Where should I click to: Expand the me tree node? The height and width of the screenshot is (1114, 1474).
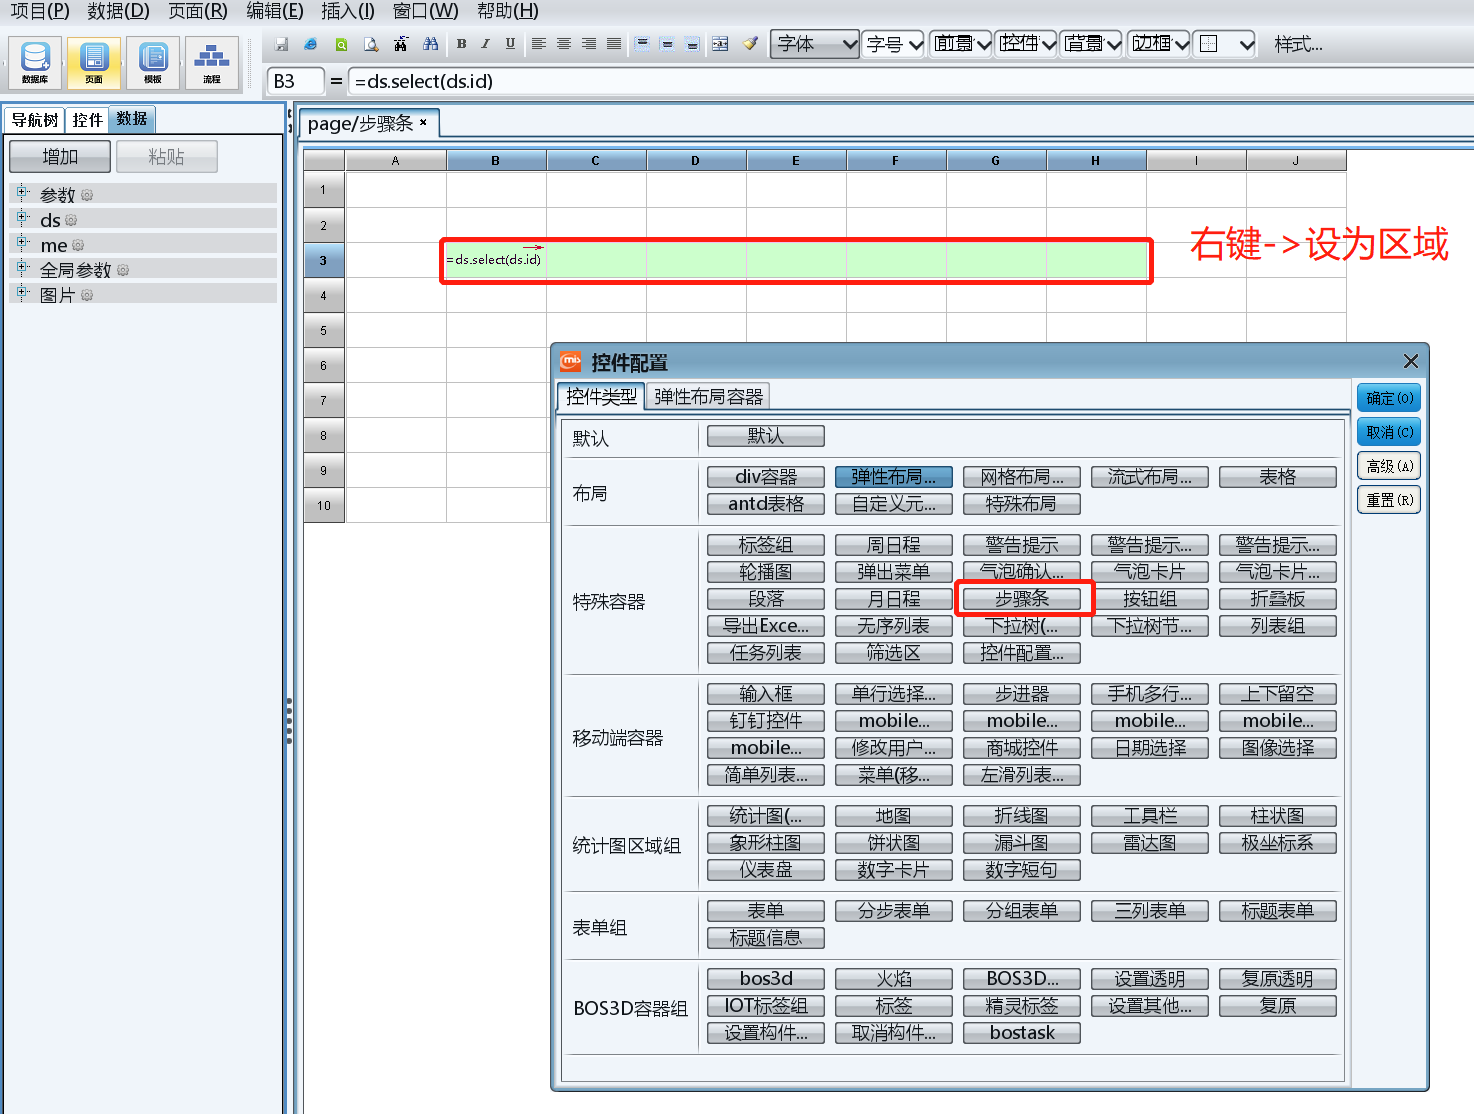pos(22,242)
